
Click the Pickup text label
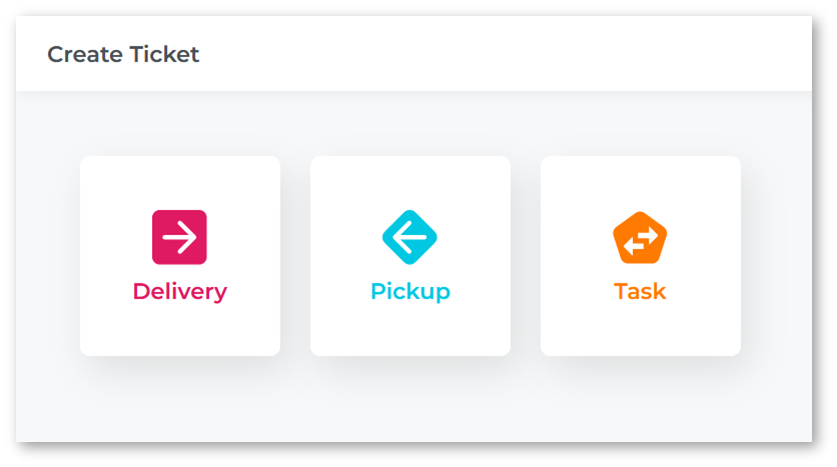click(x=410, y=292)
